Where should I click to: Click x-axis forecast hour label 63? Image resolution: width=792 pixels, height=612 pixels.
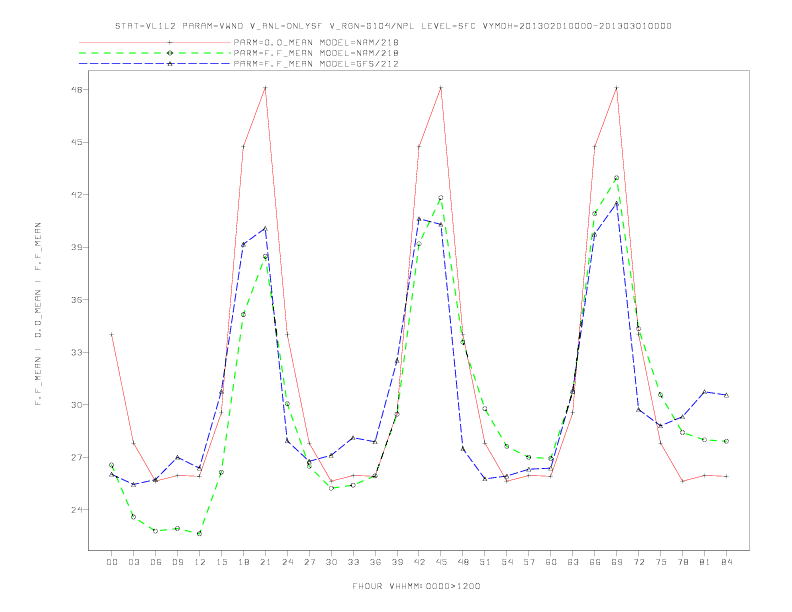coord(573,562)
